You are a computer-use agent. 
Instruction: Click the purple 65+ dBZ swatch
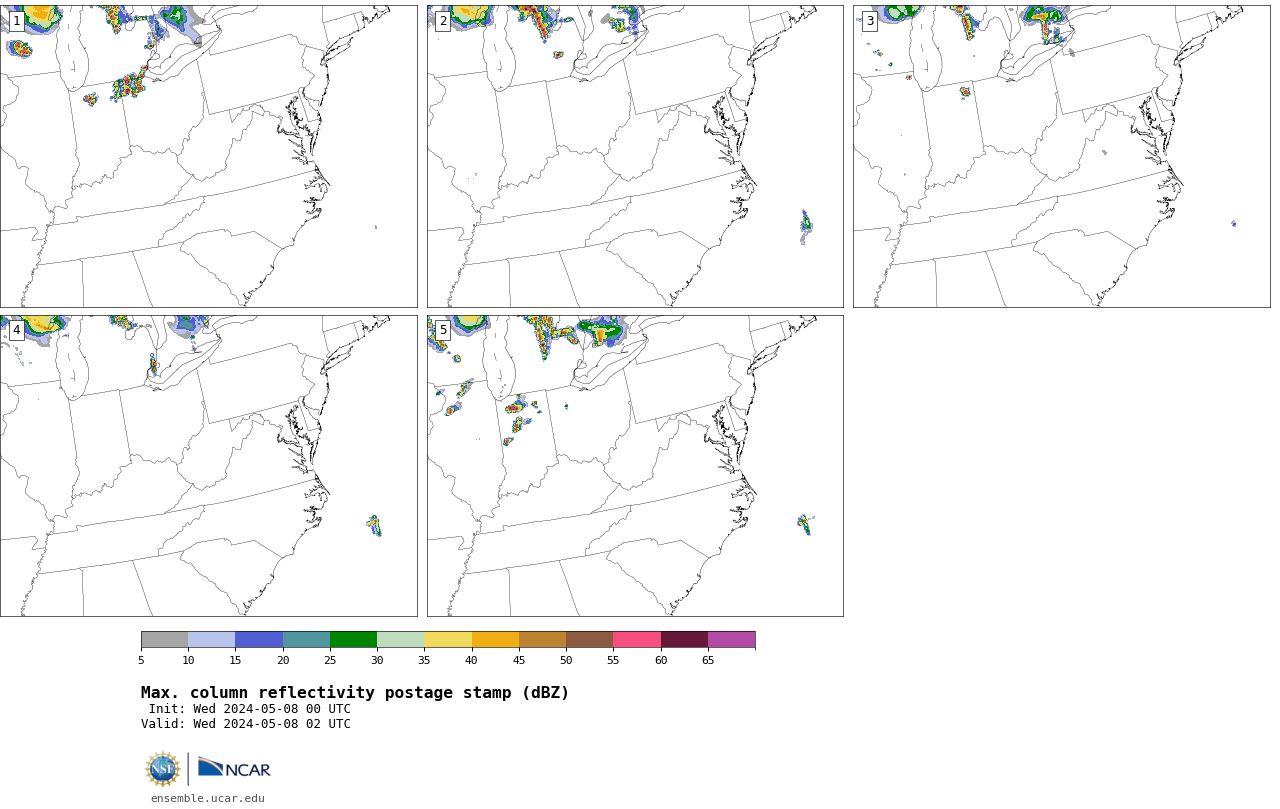pyautogui.click(x=731, y=640)
